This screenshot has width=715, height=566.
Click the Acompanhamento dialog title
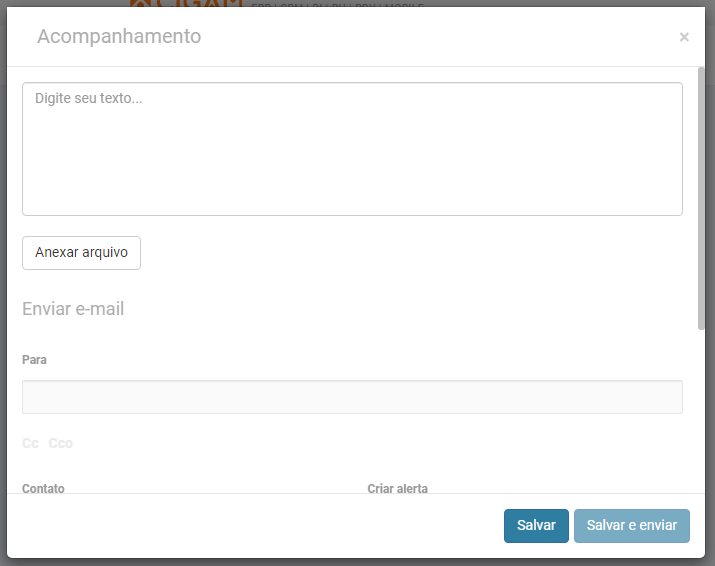pos(119,37)
